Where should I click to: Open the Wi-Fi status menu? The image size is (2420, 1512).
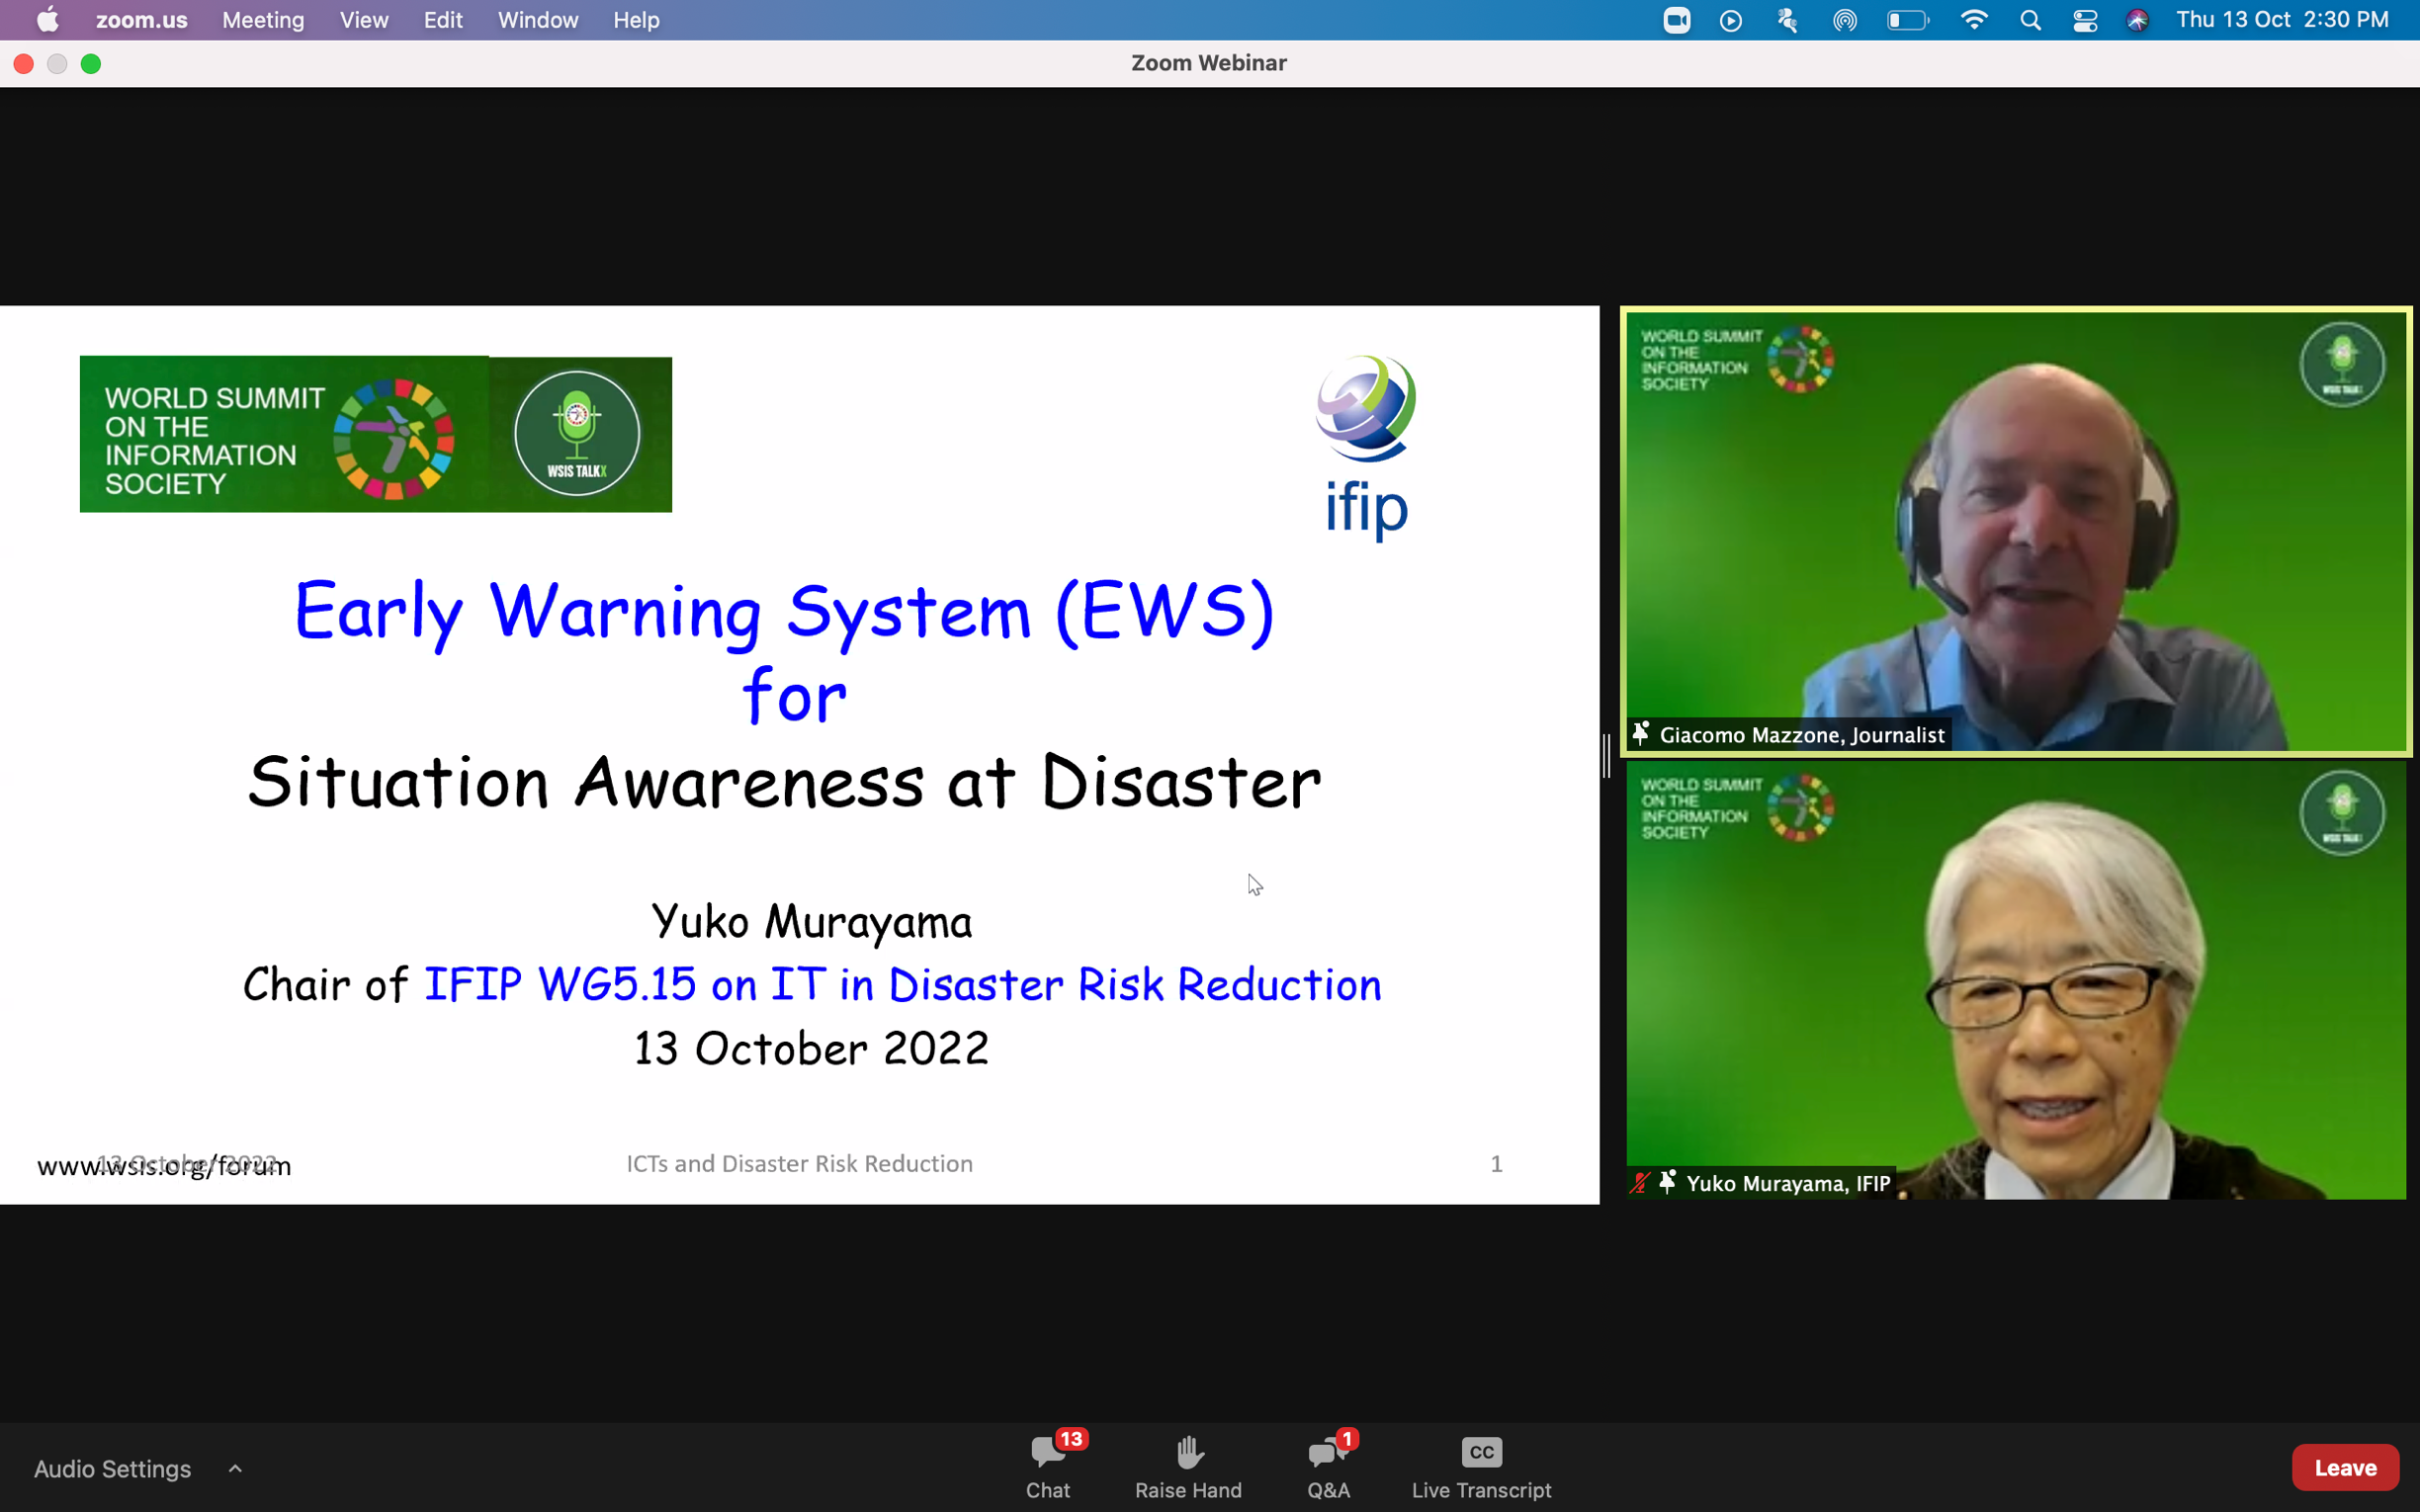(x=1973, y=20)
